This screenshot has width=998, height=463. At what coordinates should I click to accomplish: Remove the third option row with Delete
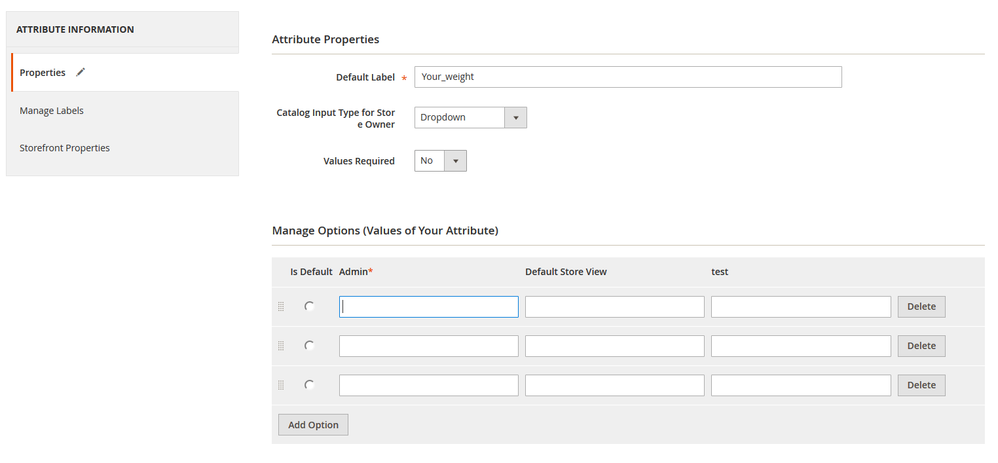coord(920,385)
